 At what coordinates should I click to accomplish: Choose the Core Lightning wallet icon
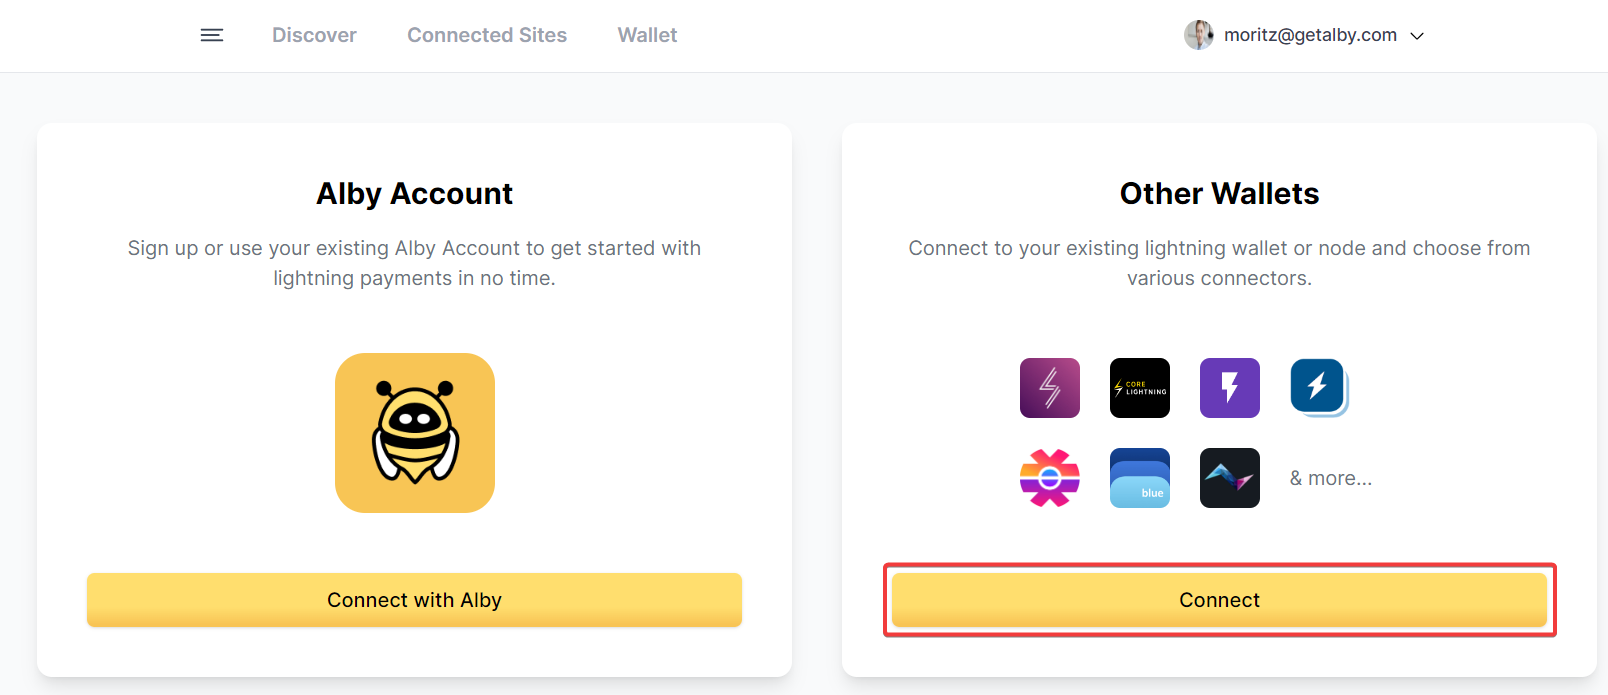(1140, 388)
